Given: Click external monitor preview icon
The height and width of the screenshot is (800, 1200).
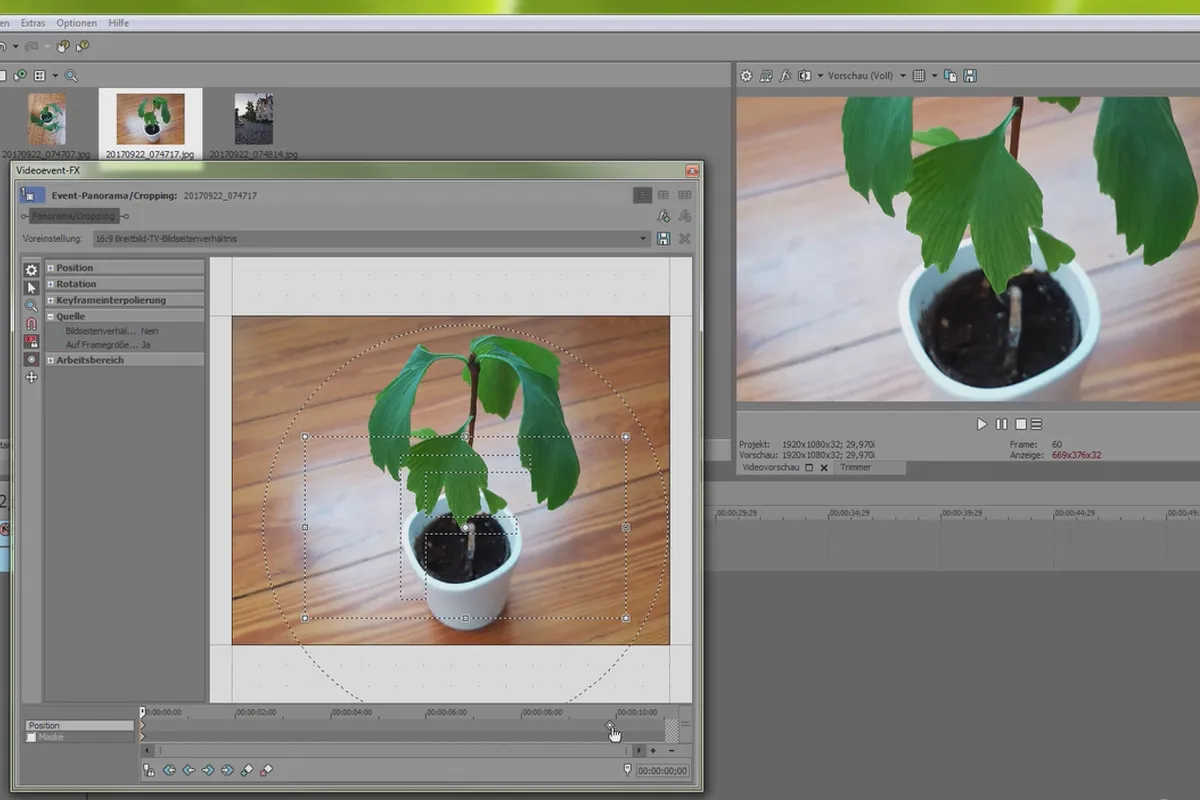Looking at the screenshot, I should coord(766,76).
